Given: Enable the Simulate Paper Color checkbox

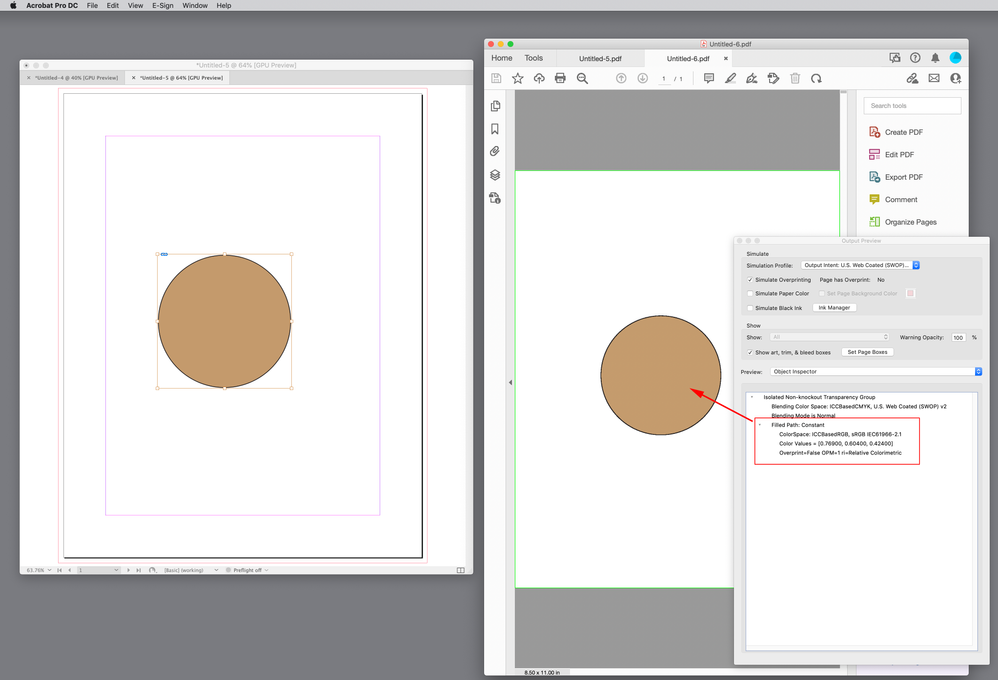Looking at the screenshot, I should (x=751, y=294).
